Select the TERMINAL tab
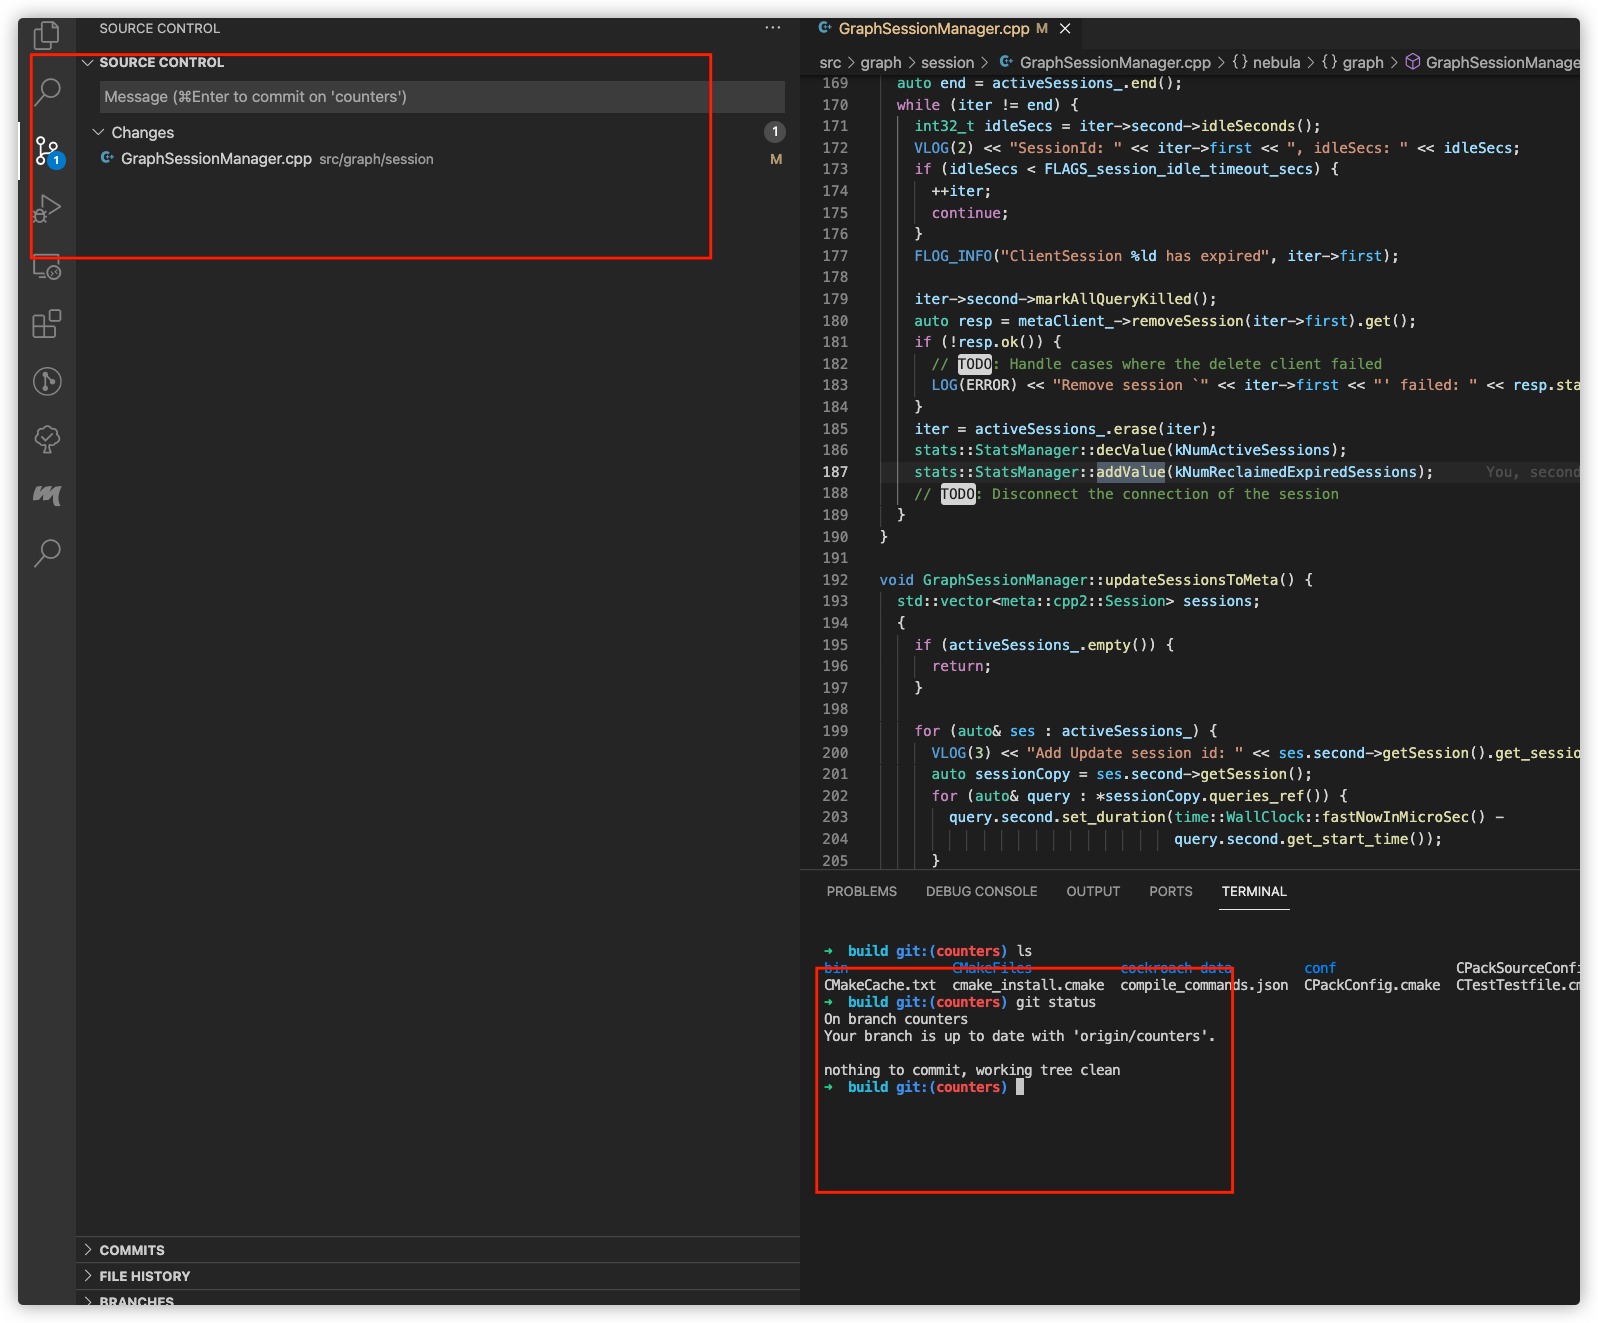Viewport: 1598px width, 1323px height. (x=1254, y=891)
